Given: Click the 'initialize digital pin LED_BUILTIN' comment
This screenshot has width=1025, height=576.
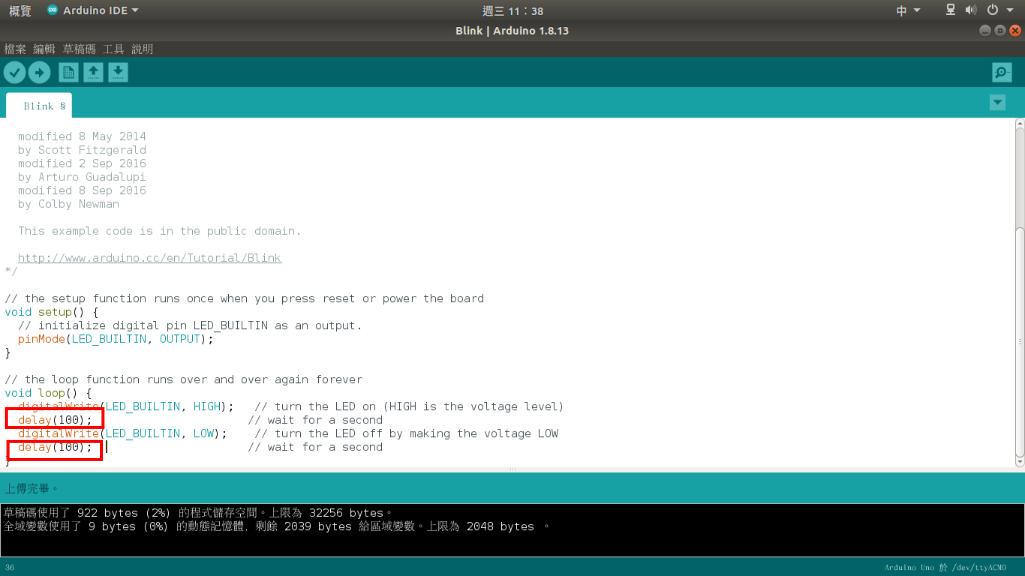Looking at the screenshot, I should [190, 326].
